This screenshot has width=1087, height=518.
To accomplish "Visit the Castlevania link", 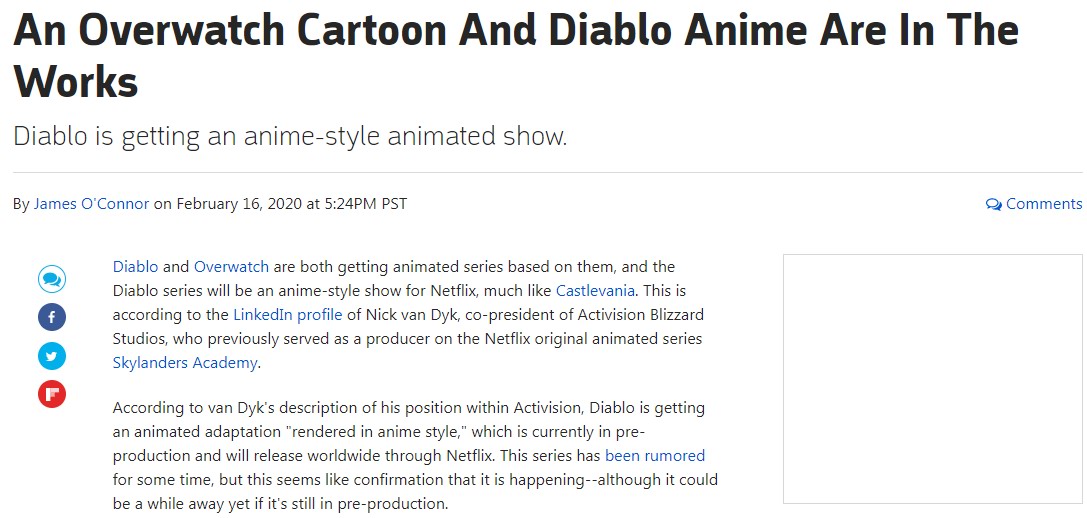I will (x=598, y=291).
